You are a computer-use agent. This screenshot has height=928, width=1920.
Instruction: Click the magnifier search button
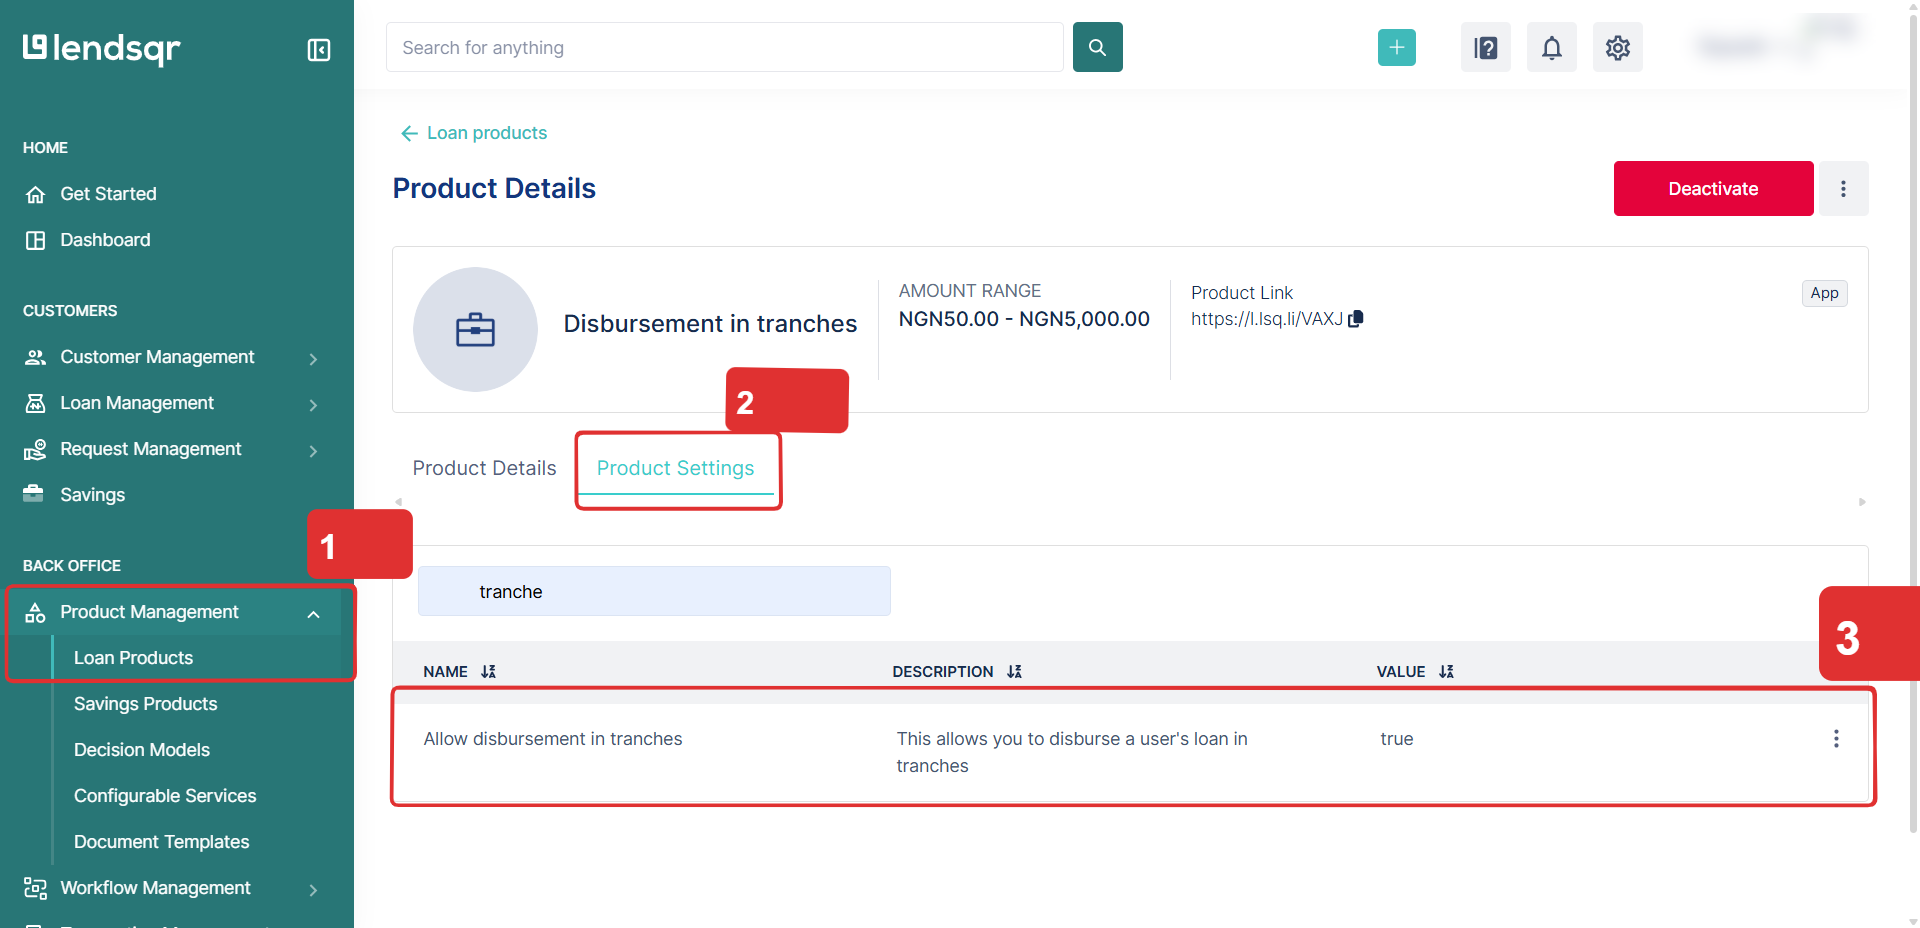point(1097,47)
